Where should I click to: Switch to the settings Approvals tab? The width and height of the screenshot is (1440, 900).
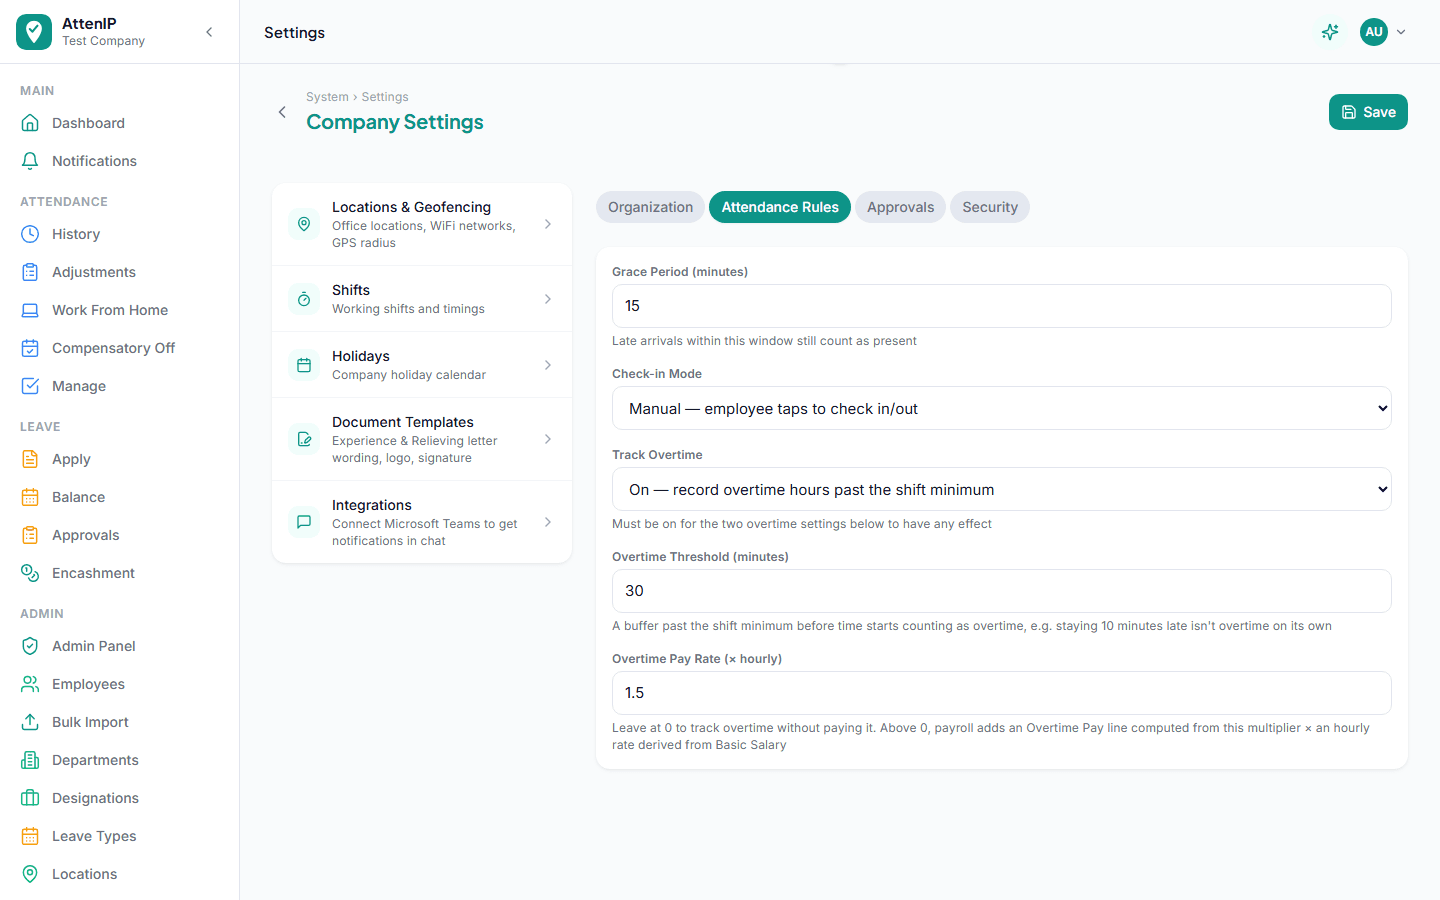click(900, 207)
